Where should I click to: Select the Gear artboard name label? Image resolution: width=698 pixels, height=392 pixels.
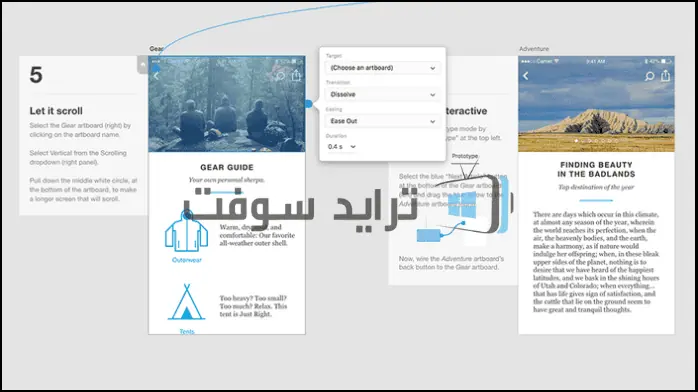coord(156,48)
